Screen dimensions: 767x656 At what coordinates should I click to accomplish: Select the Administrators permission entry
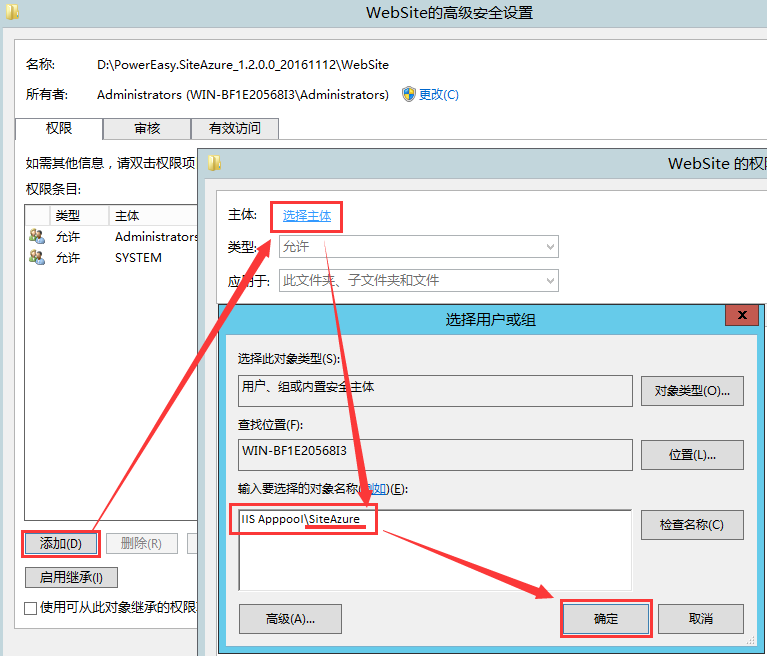click(112, 237)
